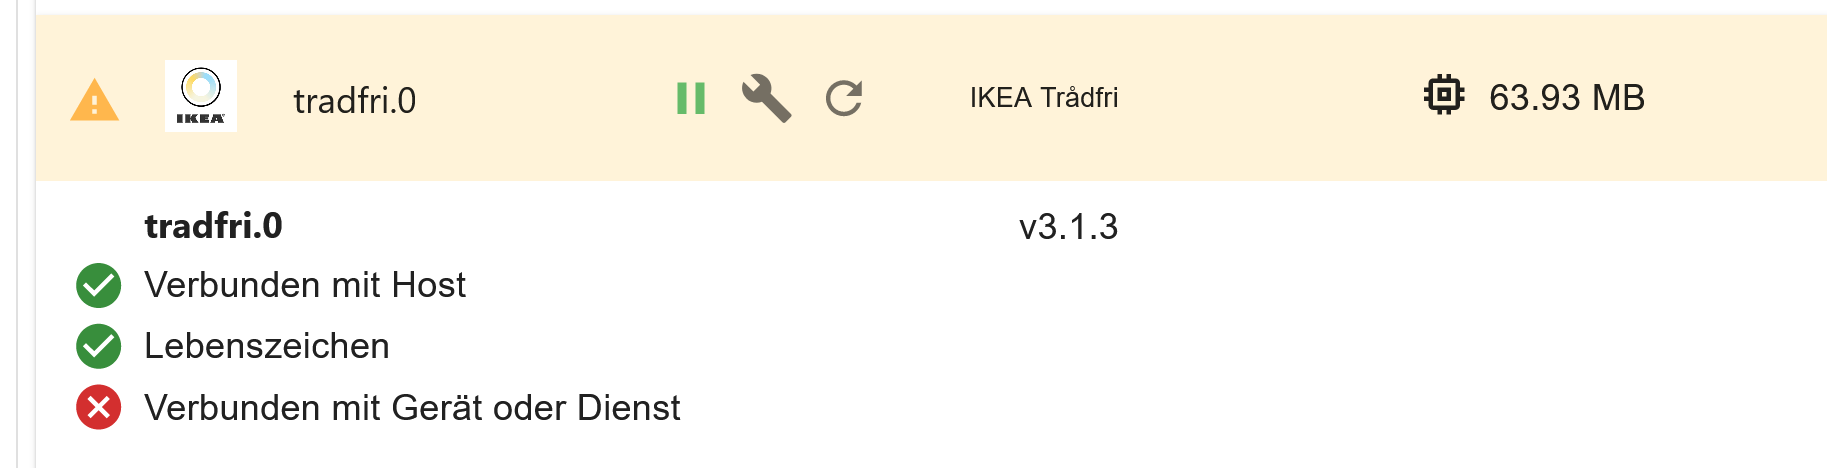Click the yellow warning triangle icon

[x=95, y=100]
